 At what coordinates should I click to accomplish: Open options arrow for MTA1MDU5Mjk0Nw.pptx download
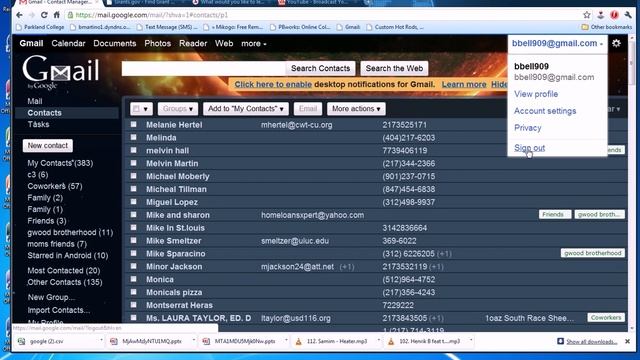(286, 340)
